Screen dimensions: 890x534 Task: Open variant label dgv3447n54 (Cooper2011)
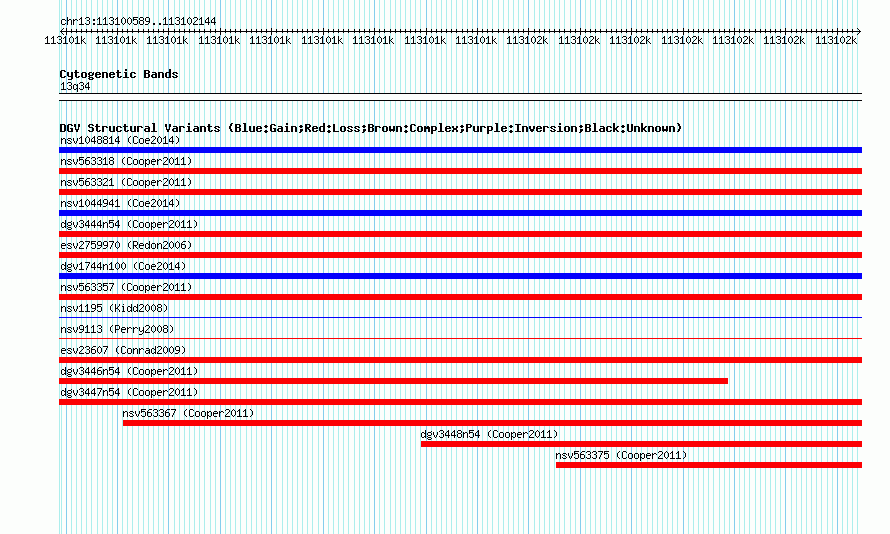[129, 392]
